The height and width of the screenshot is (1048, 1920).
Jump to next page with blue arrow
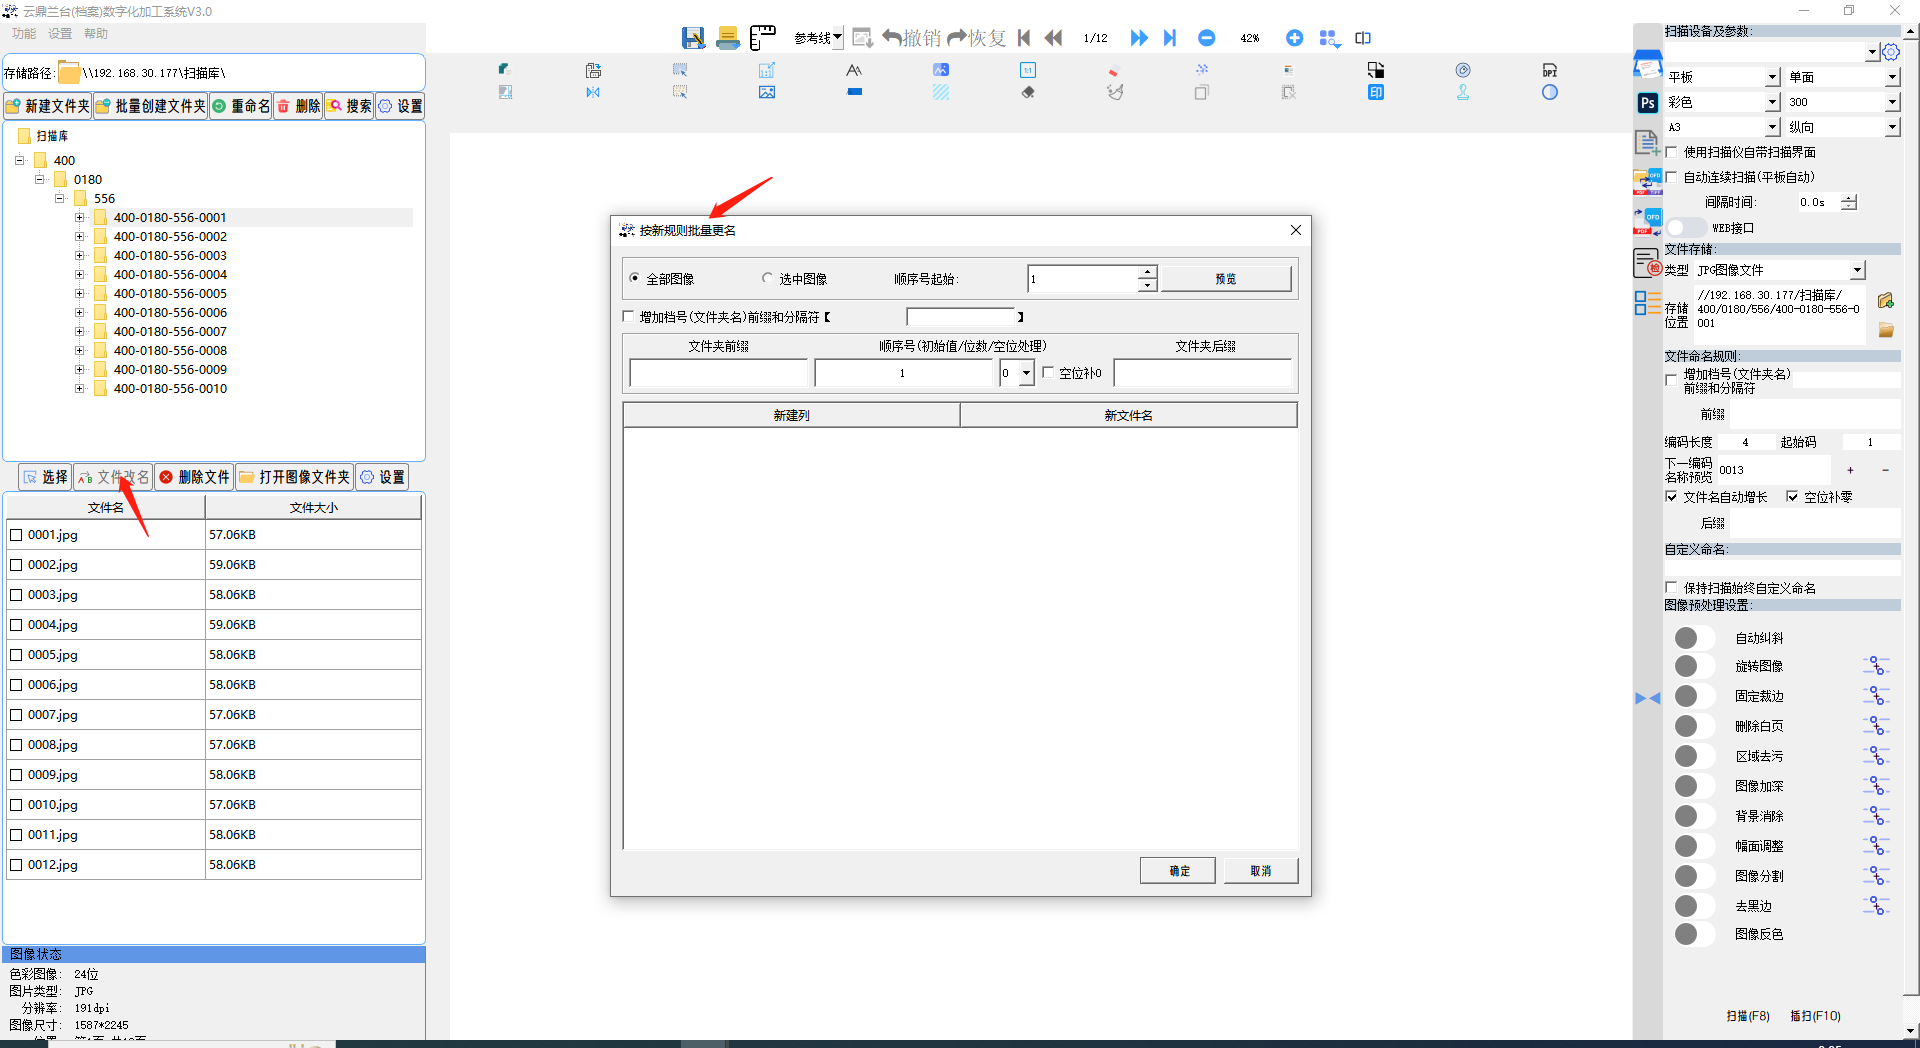click(1138, 38)
